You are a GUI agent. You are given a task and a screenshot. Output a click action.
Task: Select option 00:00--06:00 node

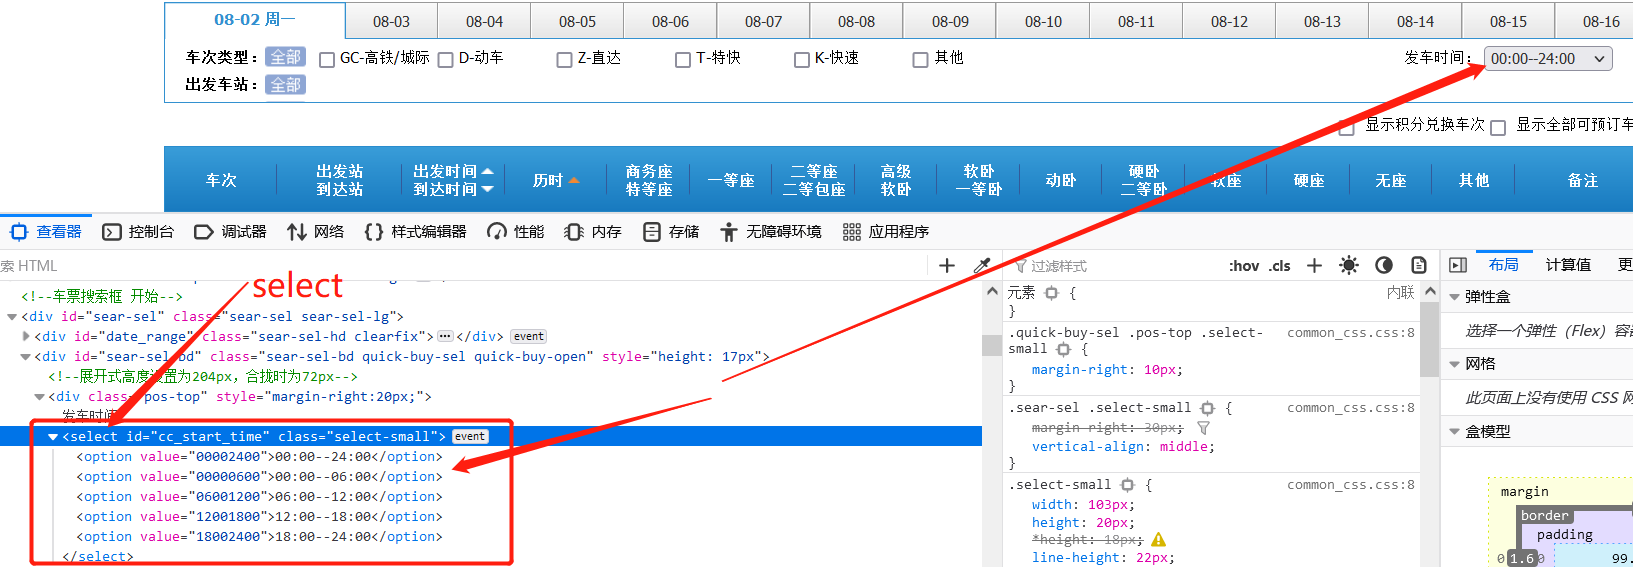coord(259,477)
